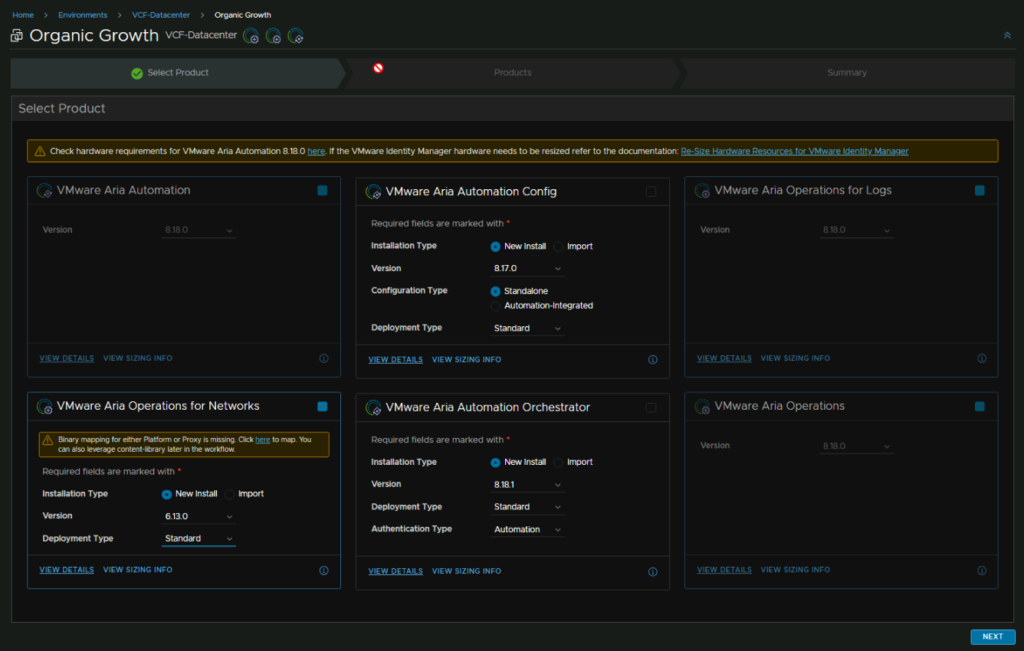Open info icon on Aria Operations for Networks card

click(324, 571)
